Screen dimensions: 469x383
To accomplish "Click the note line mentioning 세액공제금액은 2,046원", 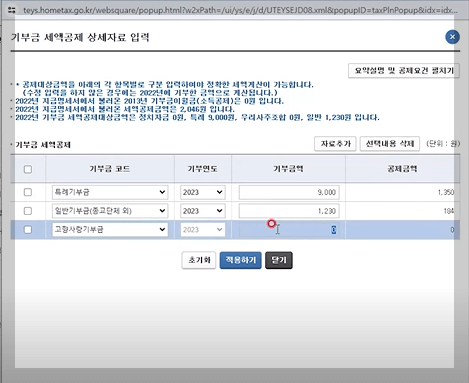I will (x=125, y=109).
